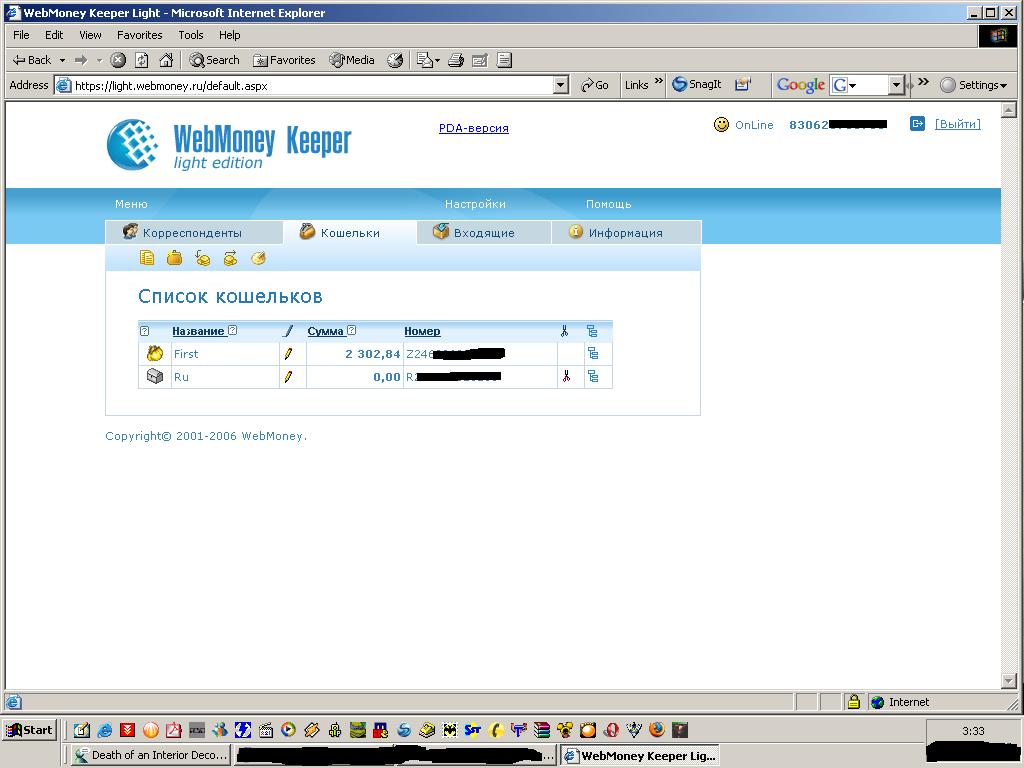Click the IE Print toolbar button
The image size is (1024, 768).
tap(456, 60)
